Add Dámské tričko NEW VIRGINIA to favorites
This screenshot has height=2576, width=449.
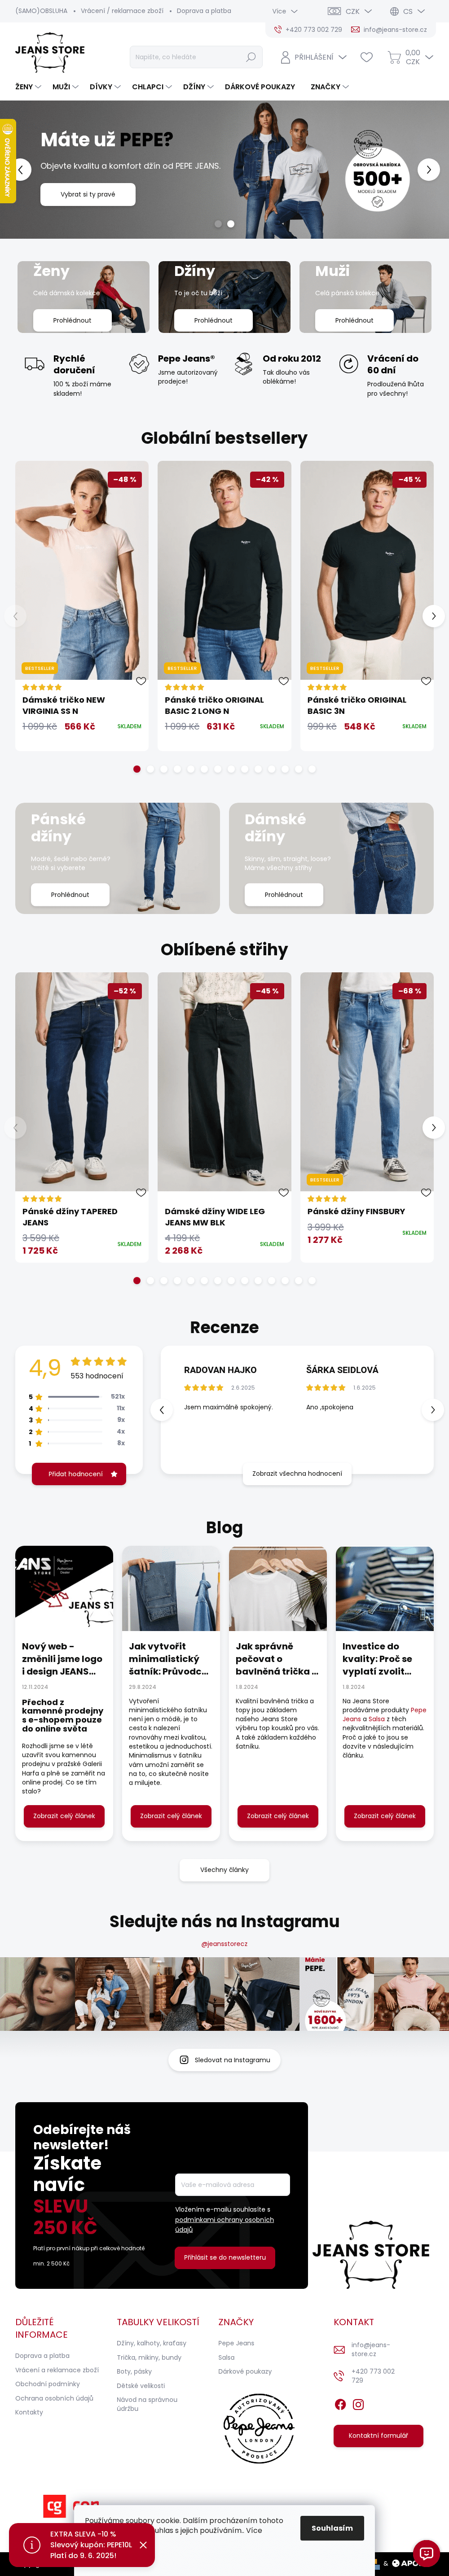[141, 681]
